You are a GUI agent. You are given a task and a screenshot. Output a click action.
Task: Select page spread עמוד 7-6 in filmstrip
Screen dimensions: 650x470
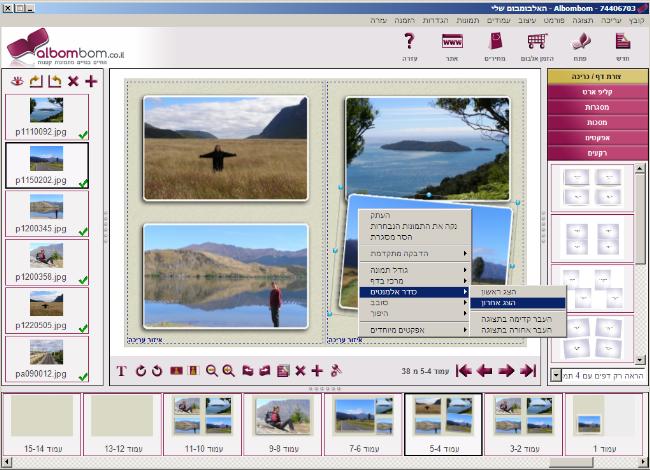point(361,424)
